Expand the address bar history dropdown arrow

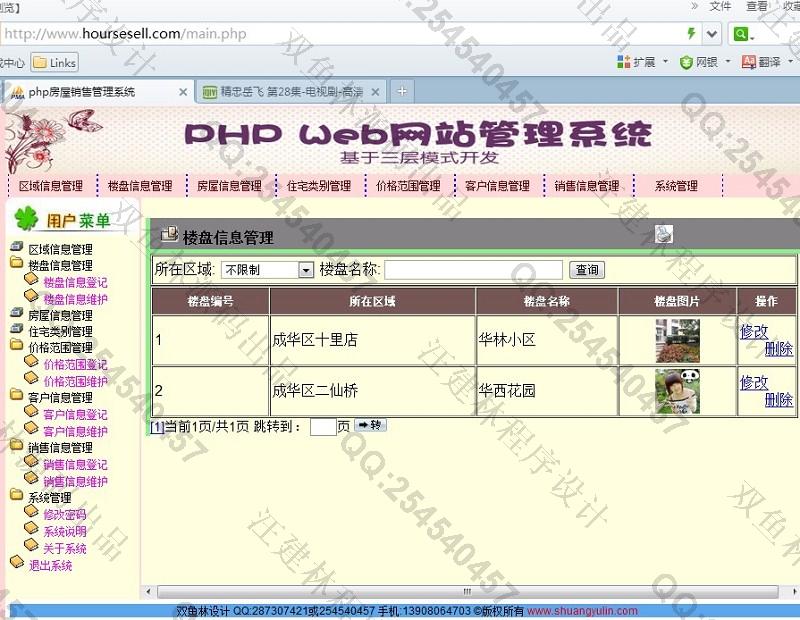click(x=712, y=34)
